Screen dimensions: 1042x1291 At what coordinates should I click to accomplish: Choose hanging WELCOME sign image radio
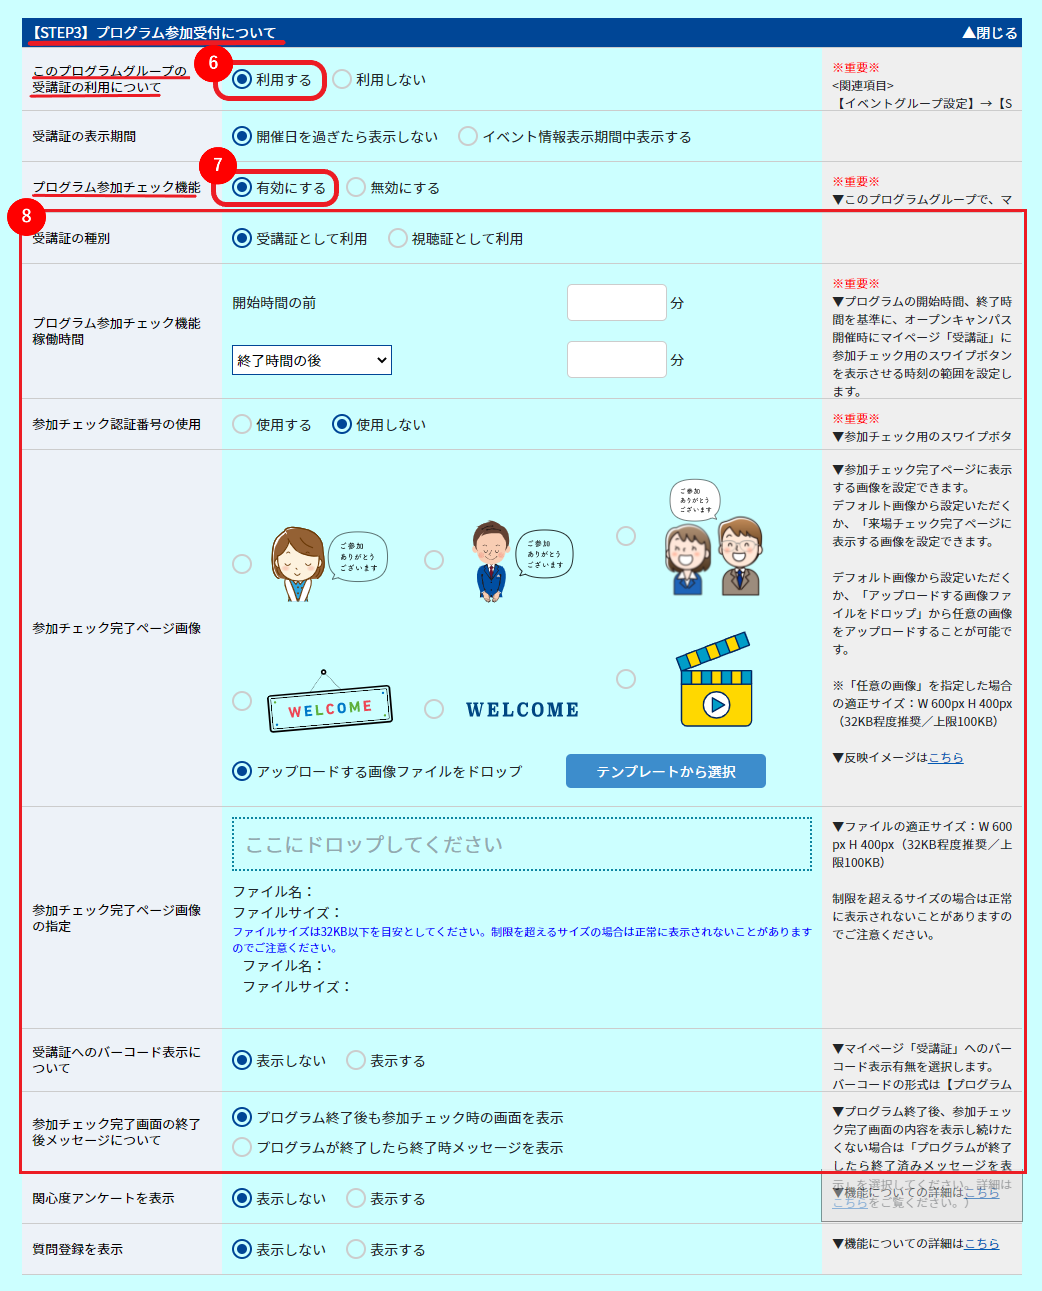tap(242, 701)
